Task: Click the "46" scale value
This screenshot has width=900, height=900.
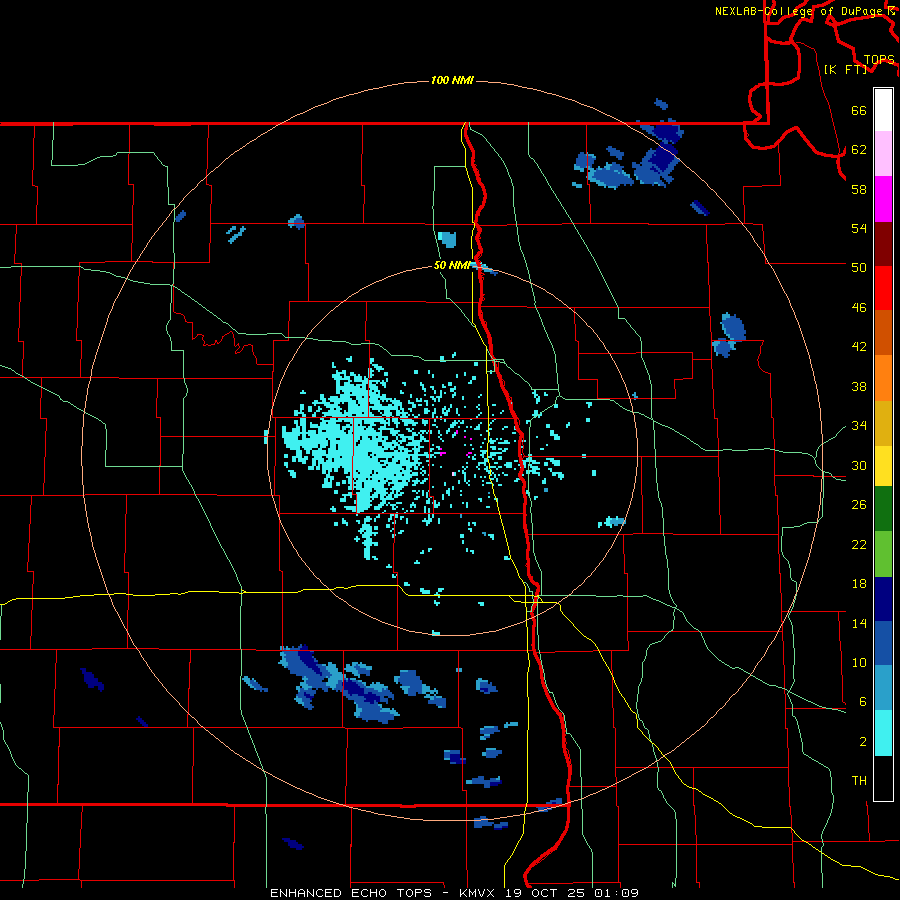Action: point(859,307)
